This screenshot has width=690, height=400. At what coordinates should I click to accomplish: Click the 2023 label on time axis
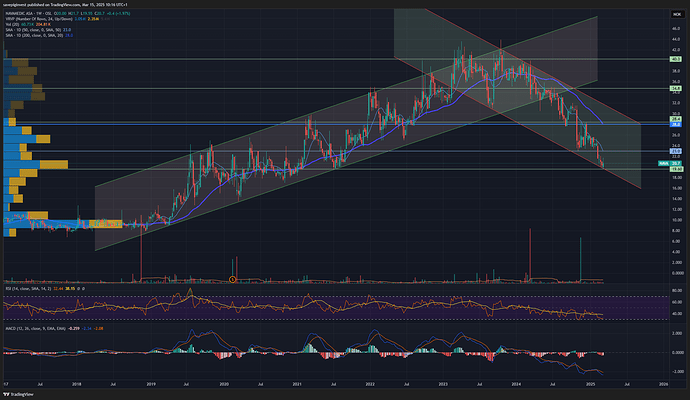click(442, 384)
